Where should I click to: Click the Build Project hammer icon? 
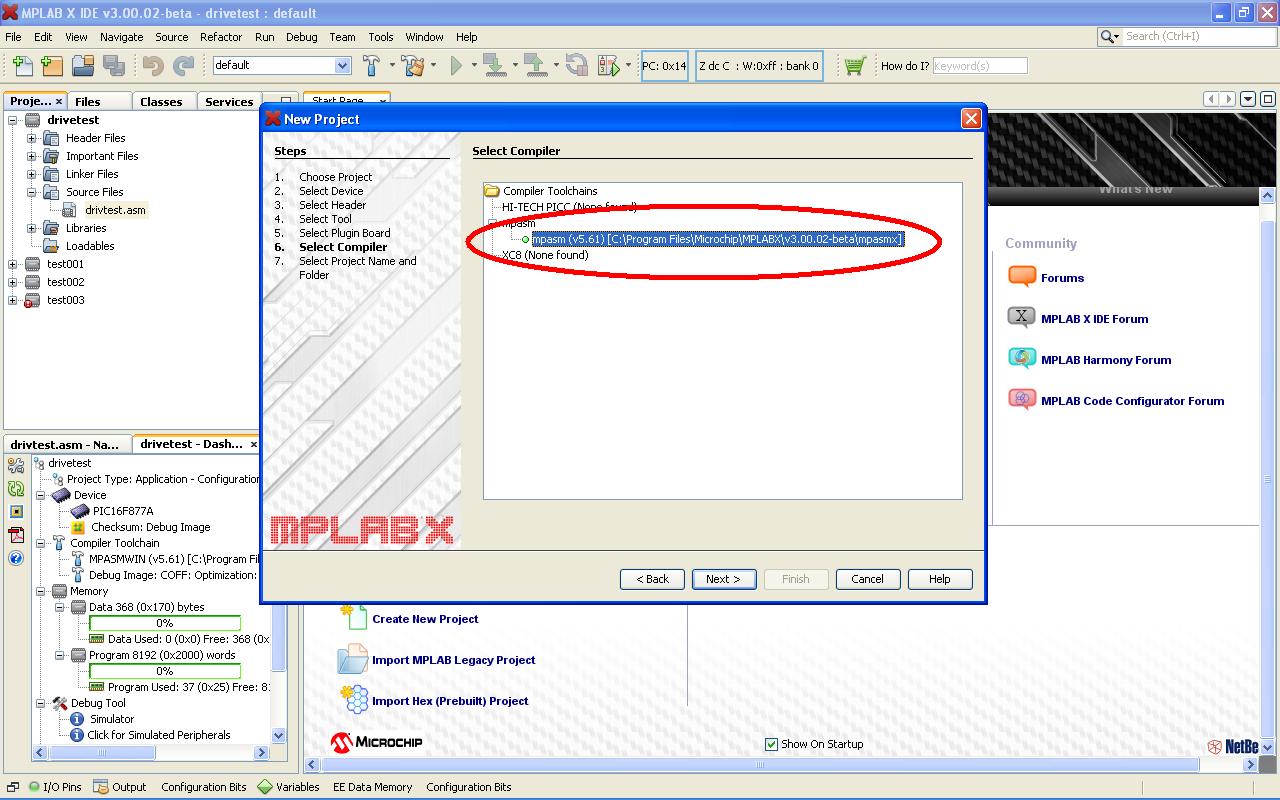click(x=371, y=65)
